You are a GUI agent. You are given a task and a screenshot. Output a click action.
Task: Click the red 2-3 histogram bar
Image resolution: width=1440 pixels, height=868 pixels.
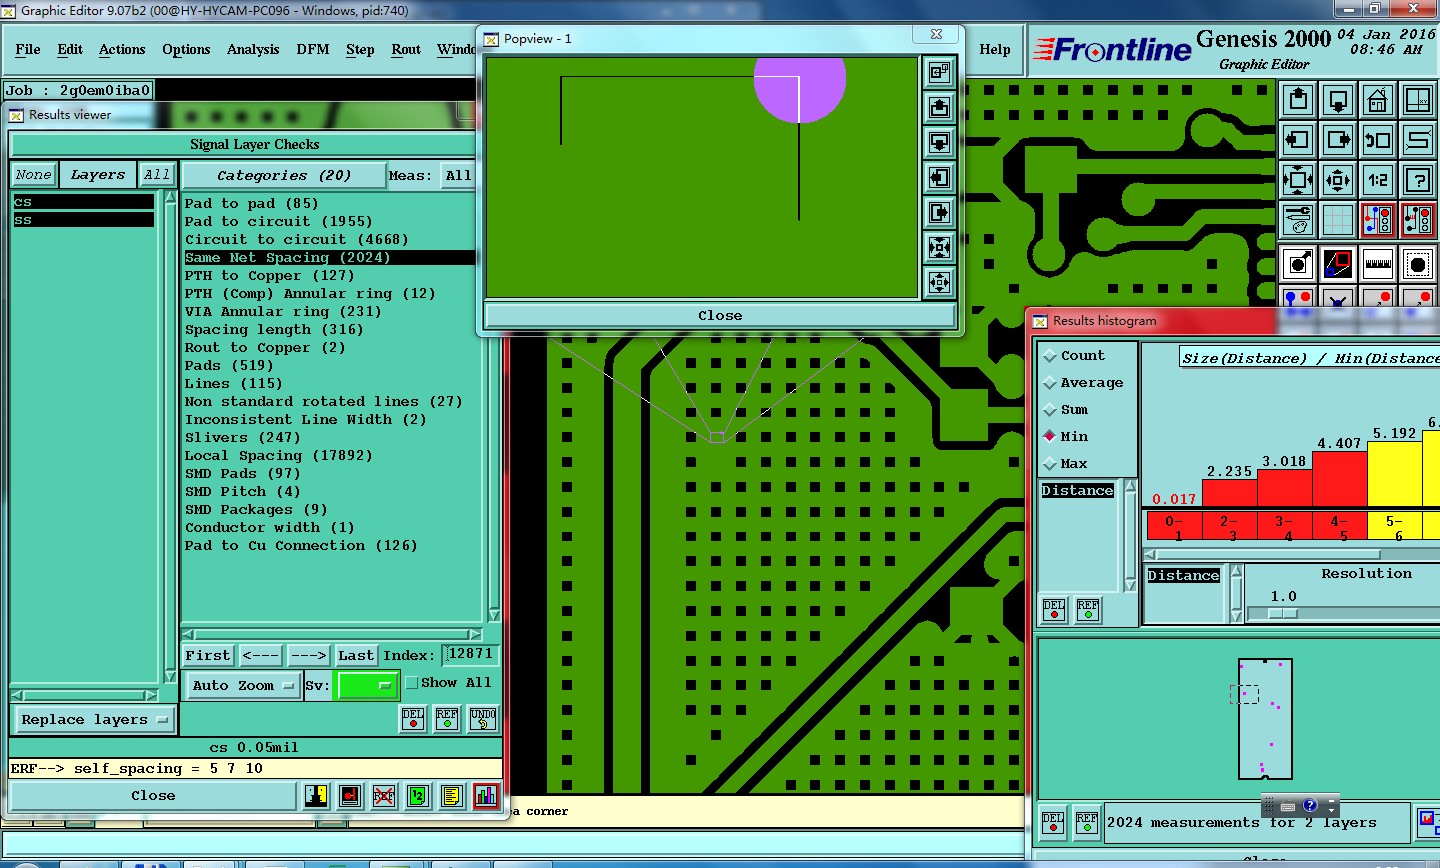tap(1229, 493)
